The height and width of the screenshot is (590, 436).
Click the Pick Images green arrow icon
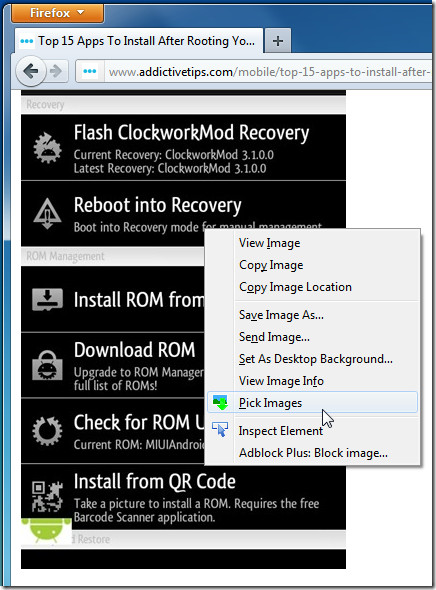pyautogui.click(x=220, y=403)
